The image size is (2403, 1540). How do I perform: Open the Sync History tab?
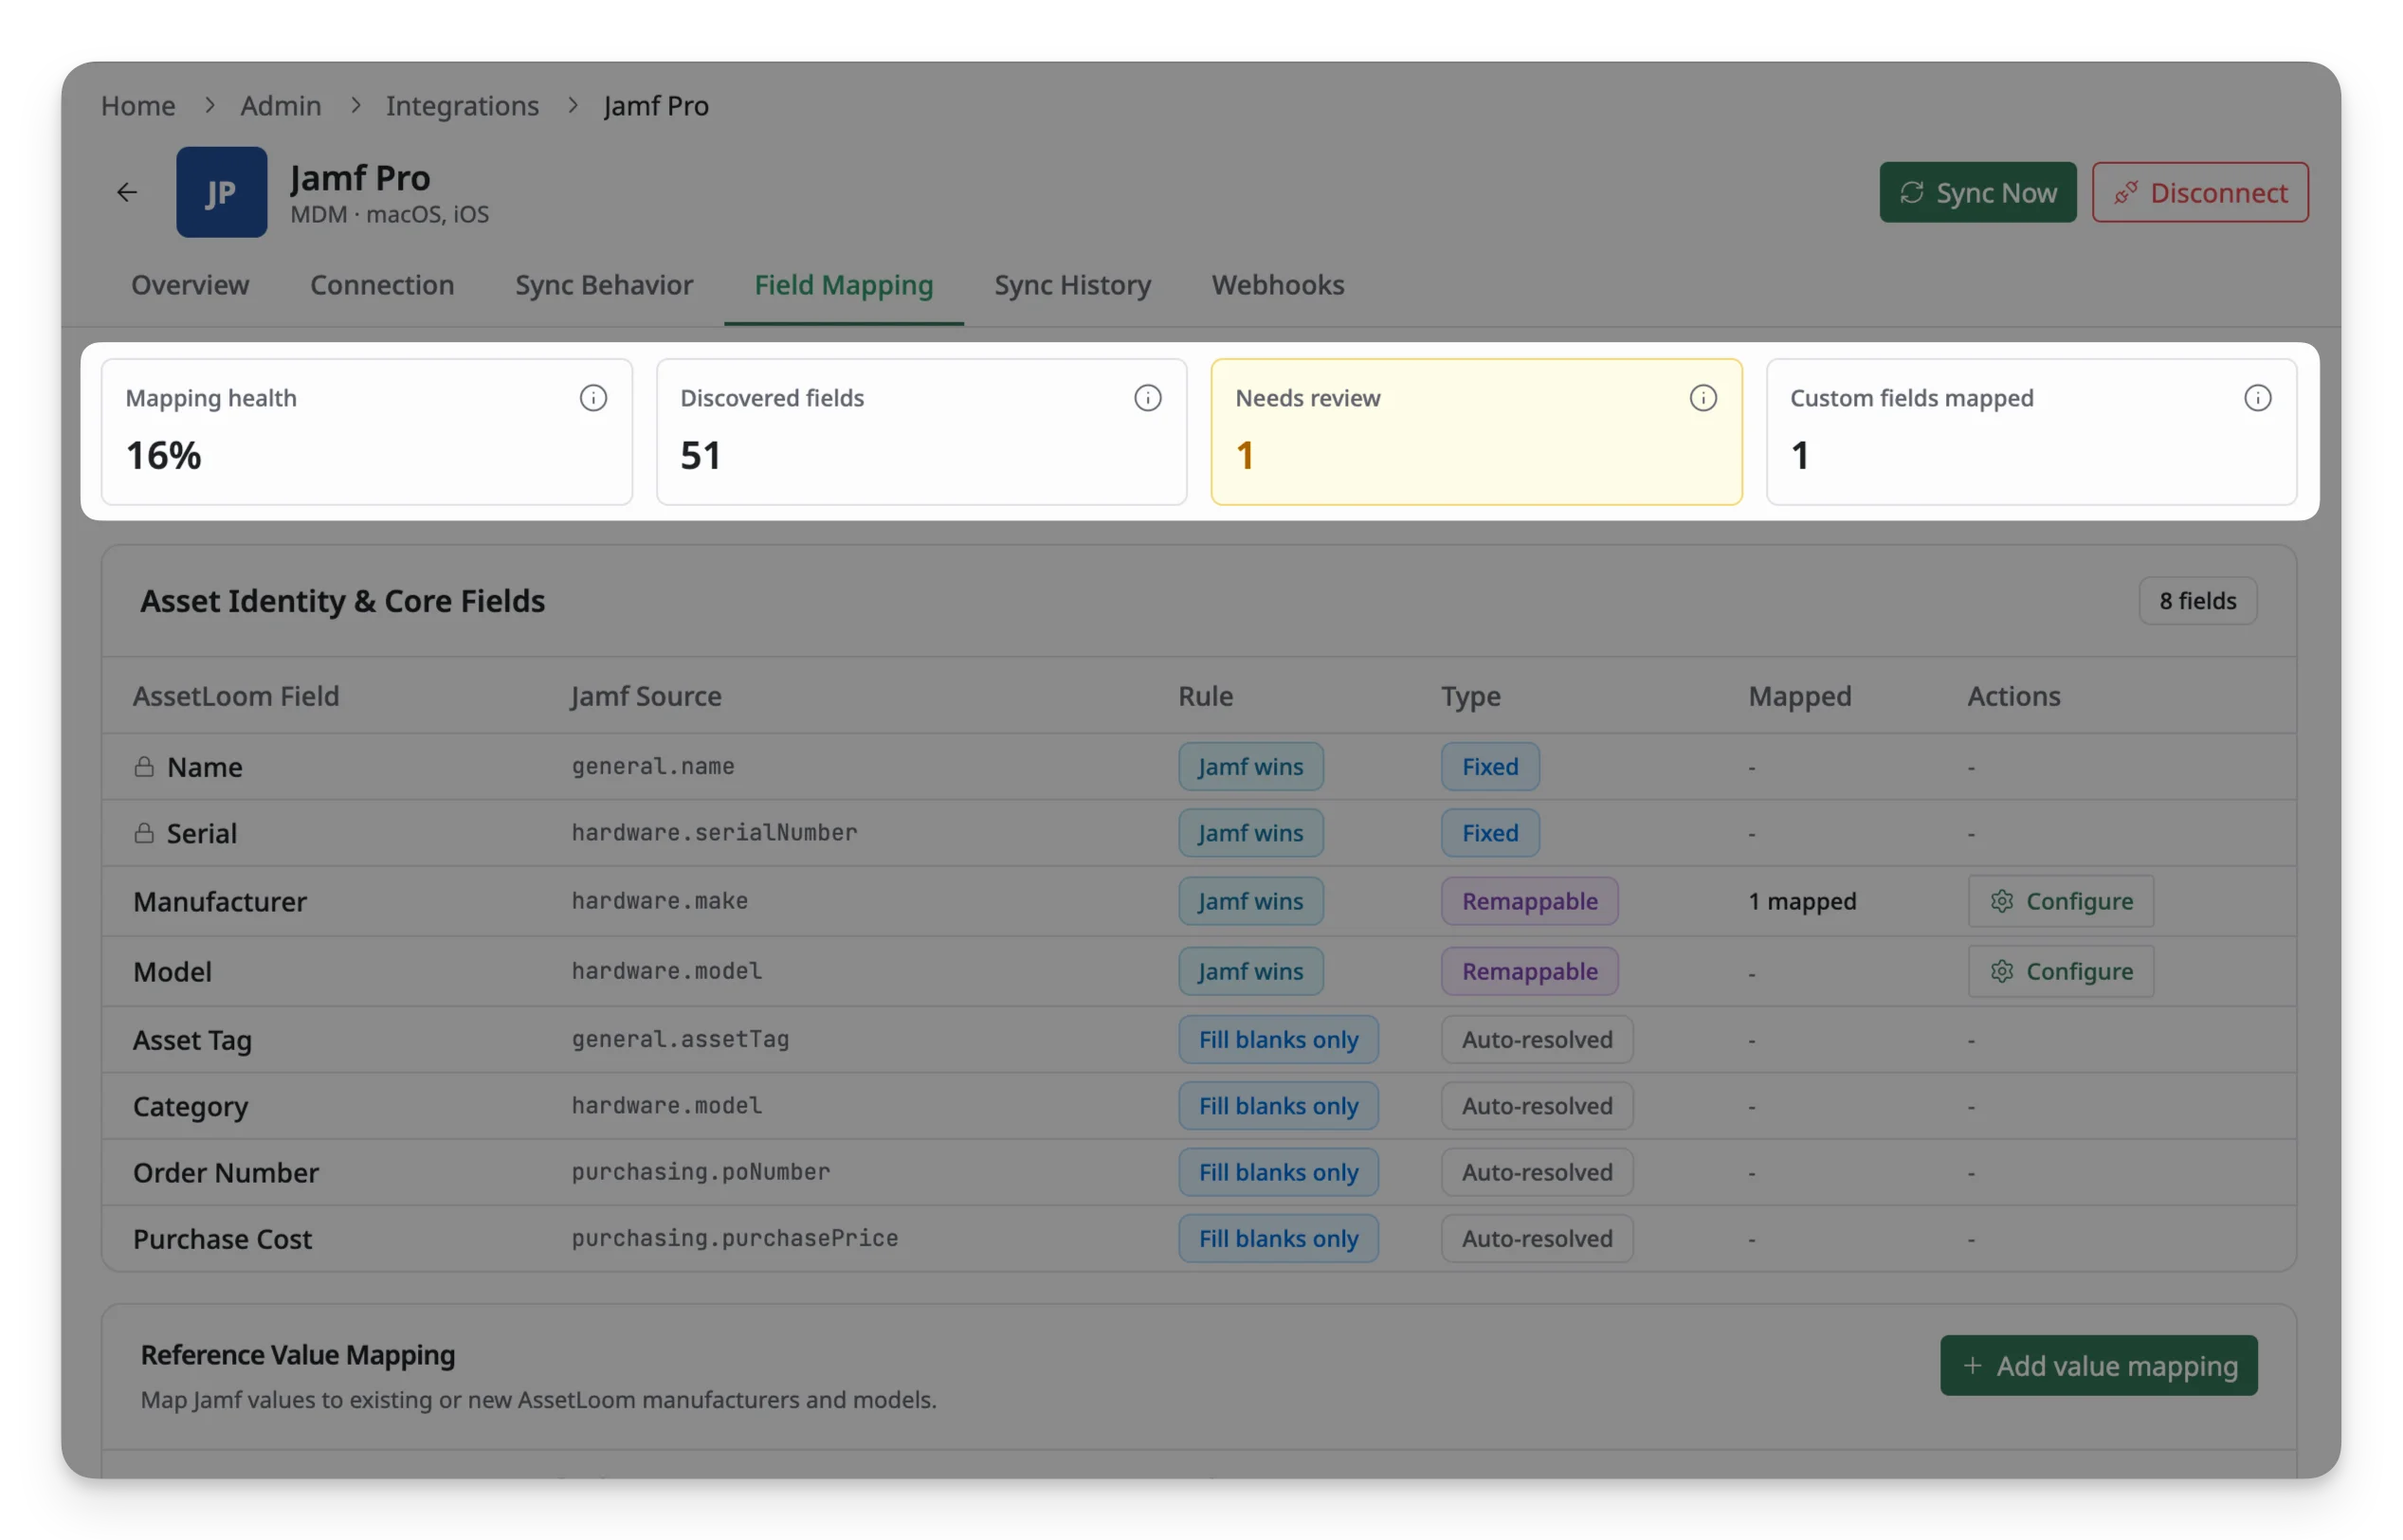click(1071, 285)
